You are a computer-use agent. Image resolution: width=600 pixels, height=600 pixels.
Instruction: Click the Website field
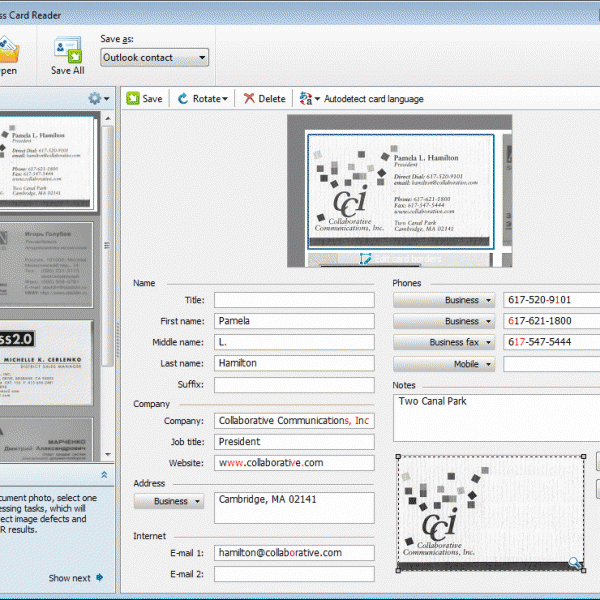[294, 463]
